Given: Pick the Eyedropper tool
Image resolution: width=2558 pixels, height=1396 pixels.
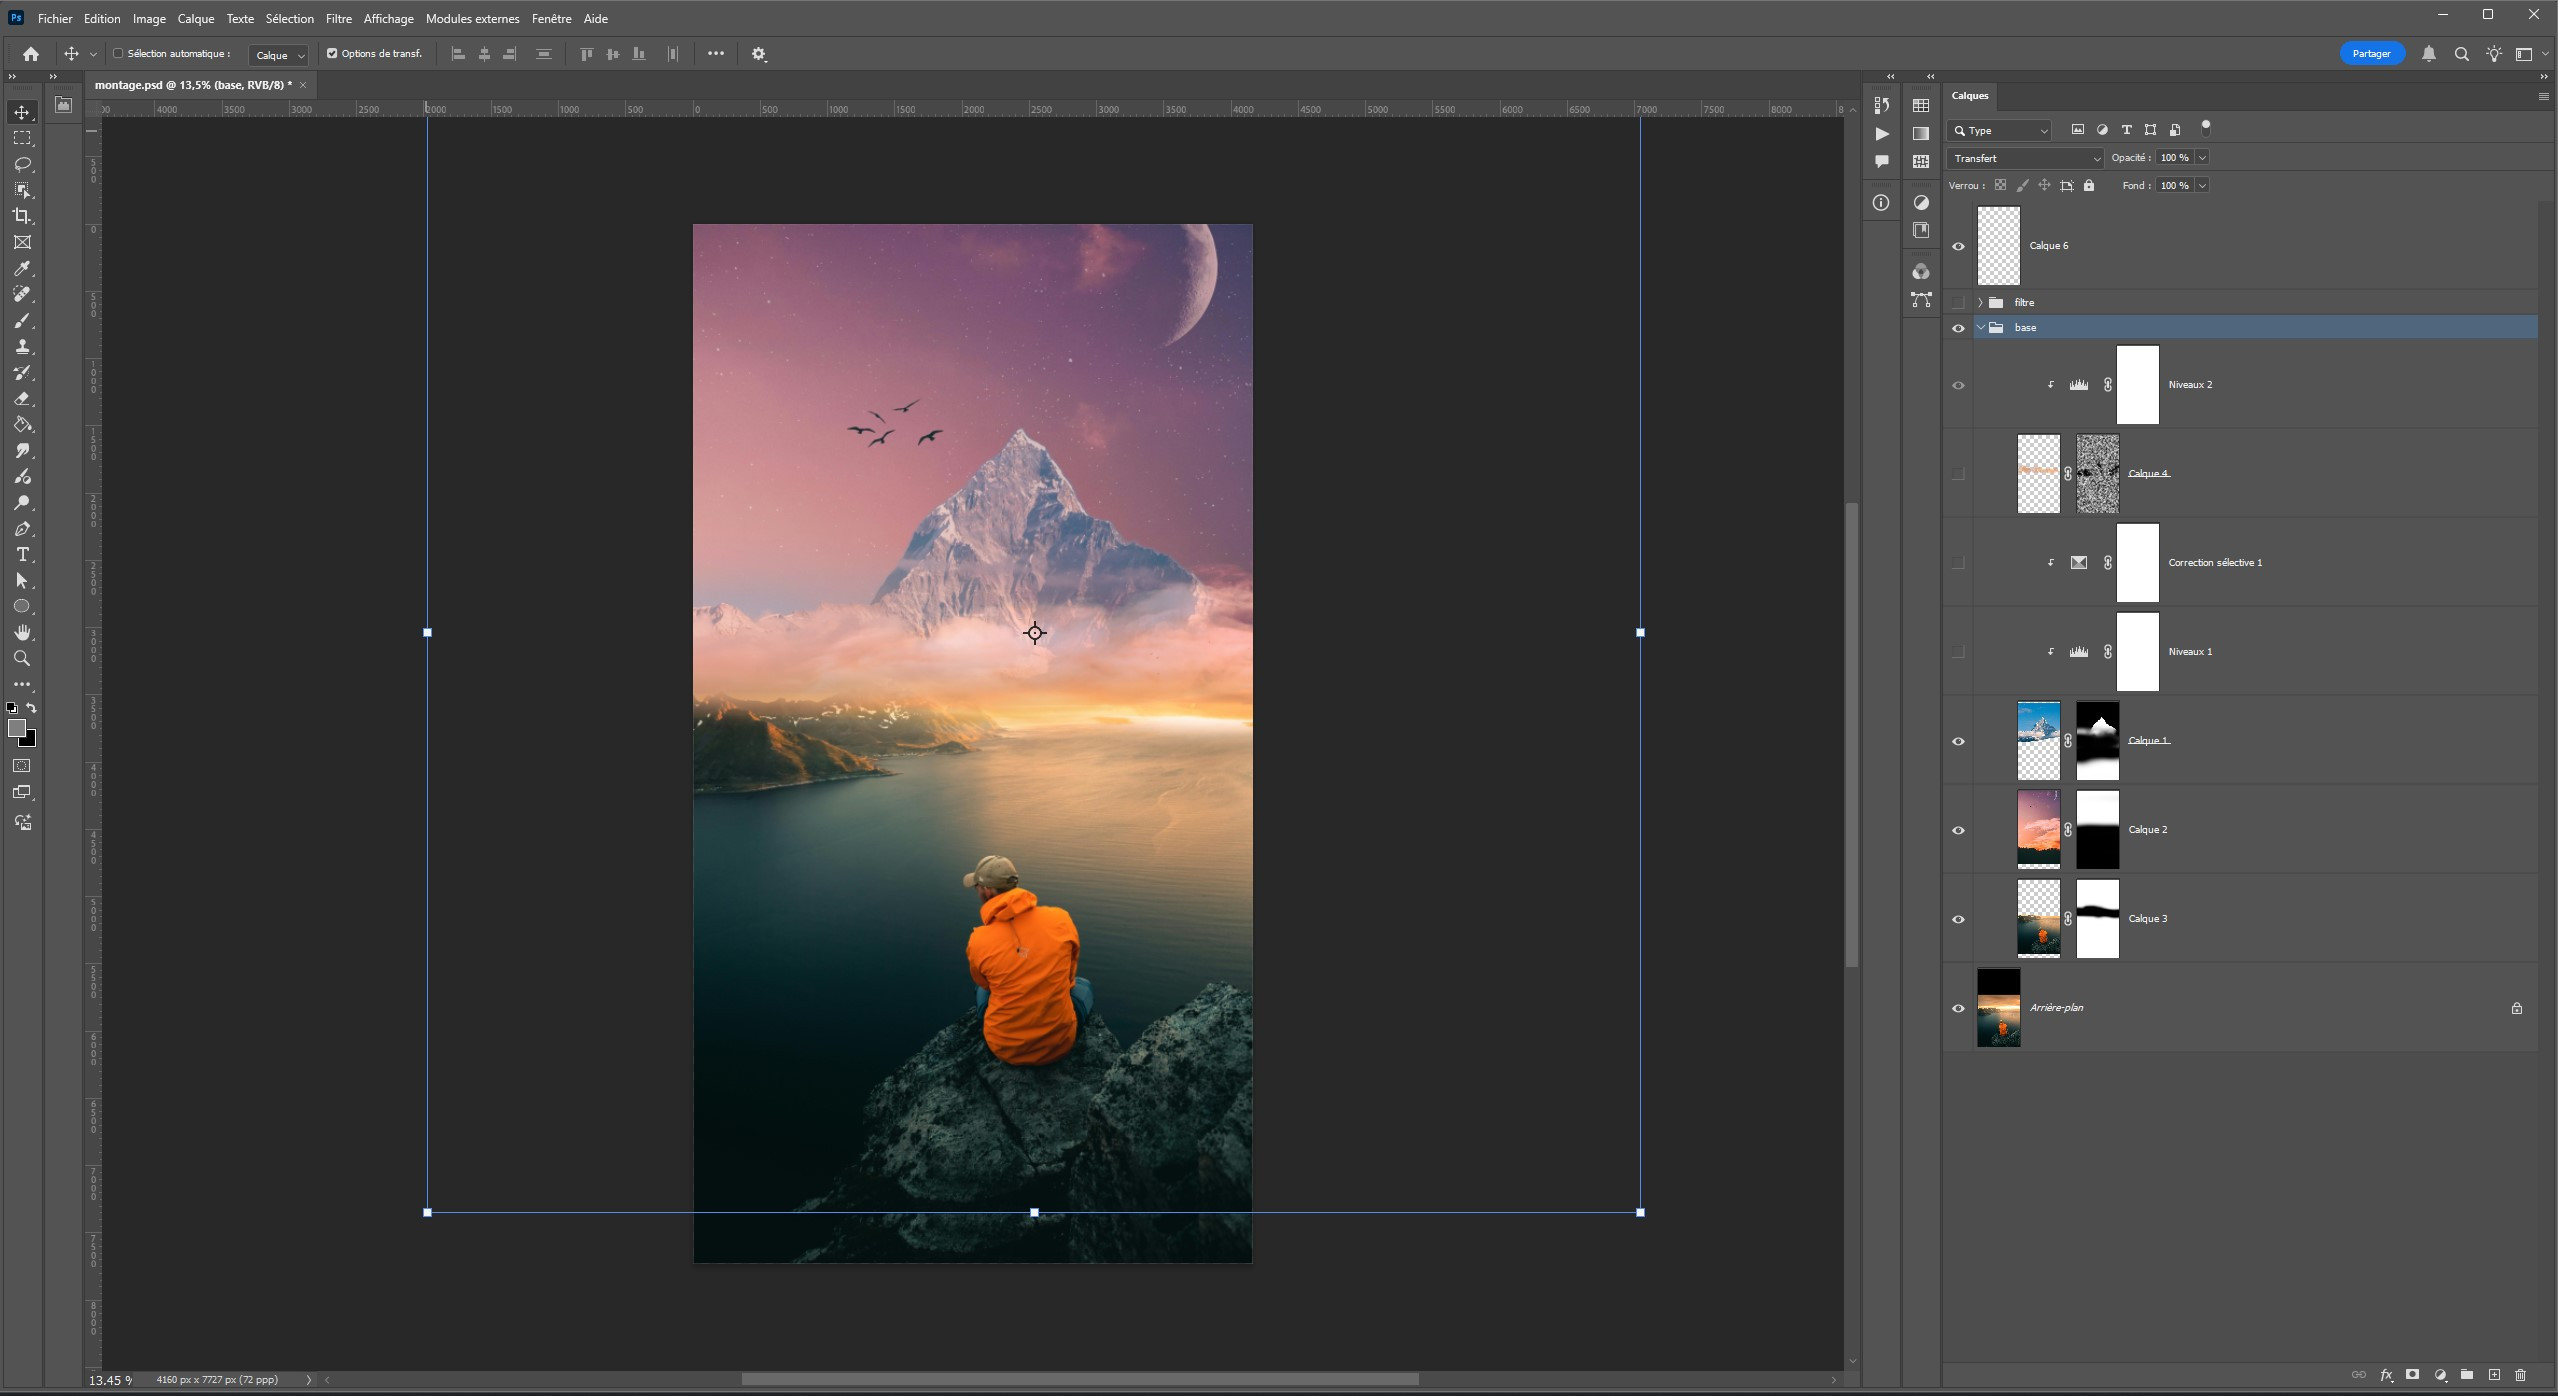Looking at the screenshot, I should tap(22, 268).
